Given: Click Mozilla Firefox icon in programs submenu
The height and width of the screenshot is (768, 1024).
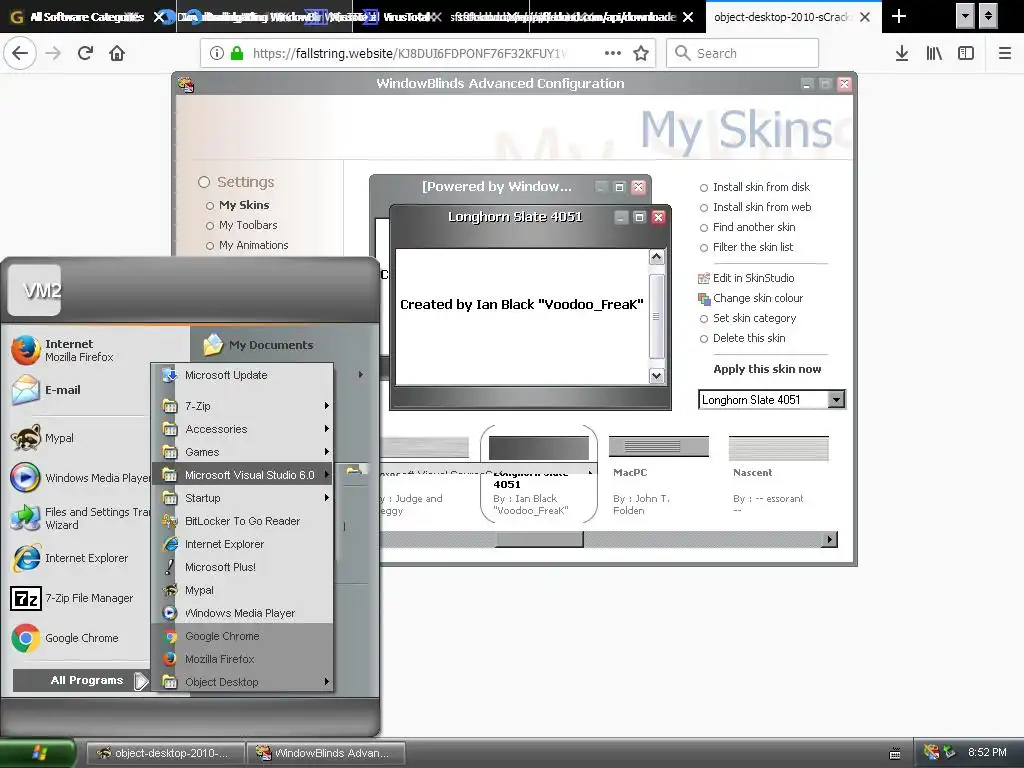Looking at the screenshot, I should coord(170,659).
